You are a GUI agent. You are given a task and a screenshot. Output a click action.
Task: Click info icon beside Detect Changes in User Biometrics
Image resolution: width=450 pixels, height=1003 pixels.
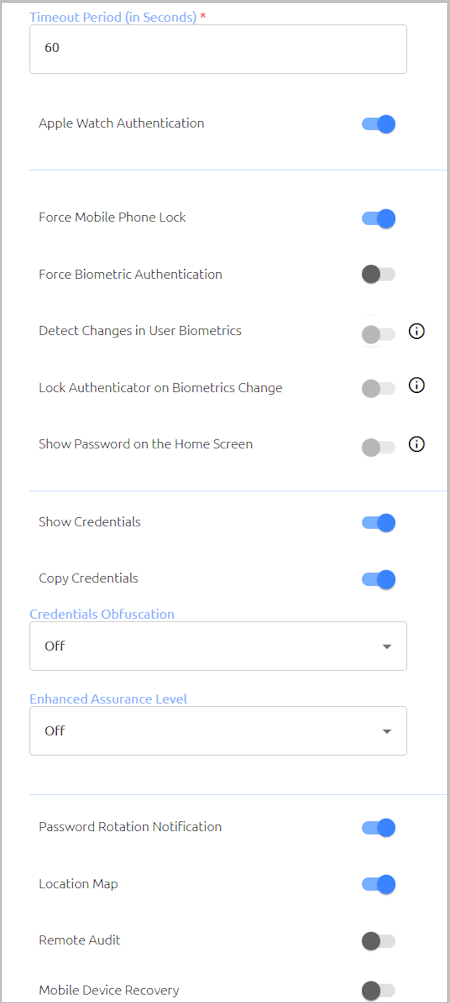coord(417,331)
